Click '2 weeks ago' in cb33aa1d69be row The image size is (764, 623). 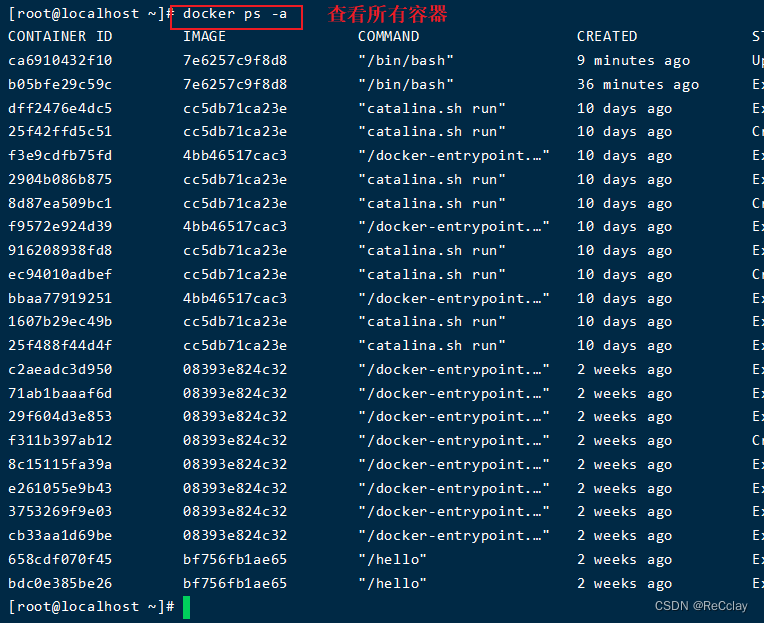[625, 535]
